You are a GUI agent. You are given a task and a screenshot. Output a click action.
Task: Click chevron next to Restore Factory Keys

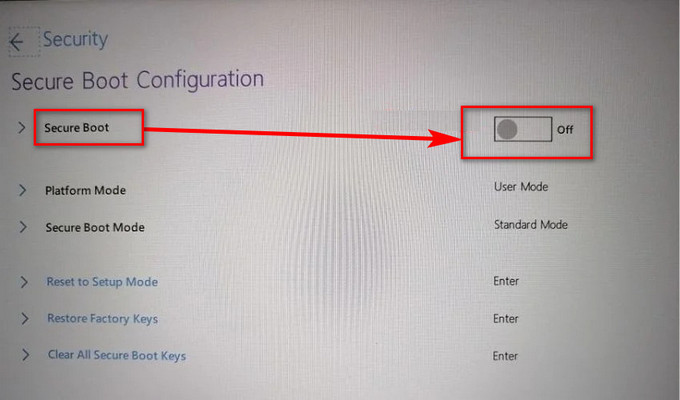pyautogui.click(x=25, y=319)
